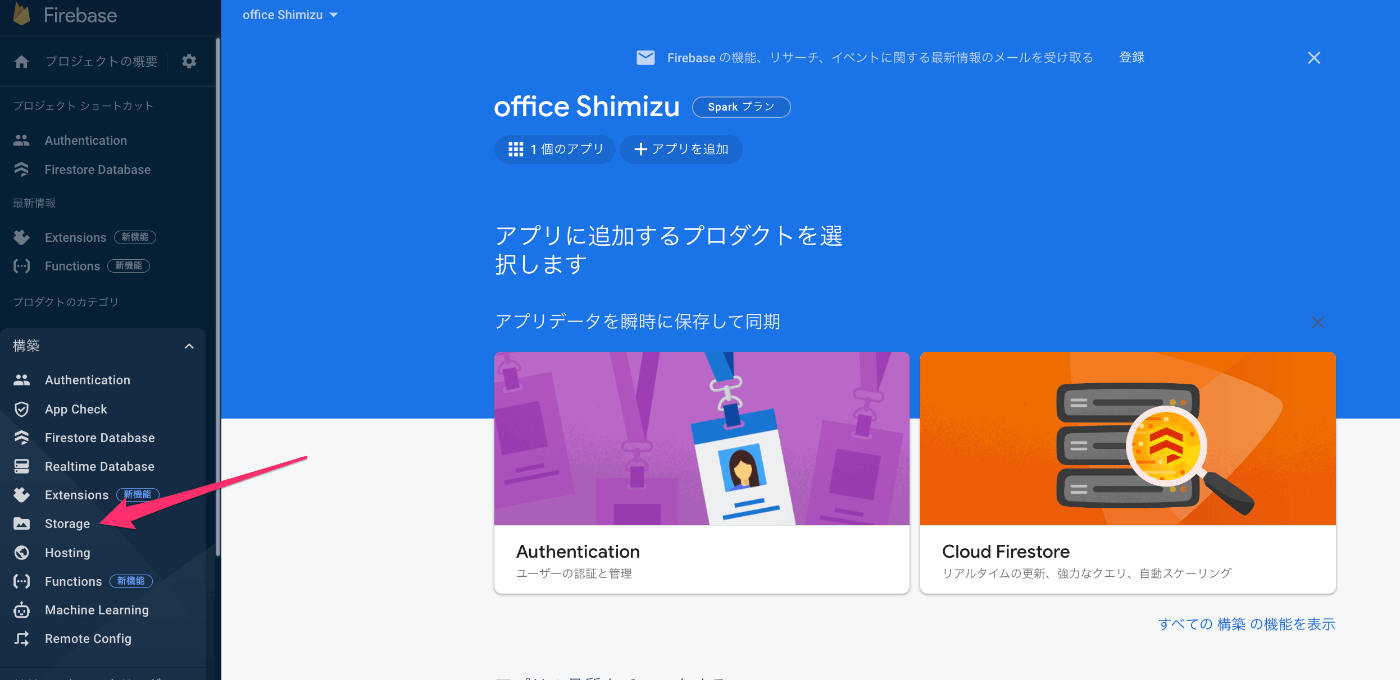Click Authentication icon in 構築 section

point(22,380)
